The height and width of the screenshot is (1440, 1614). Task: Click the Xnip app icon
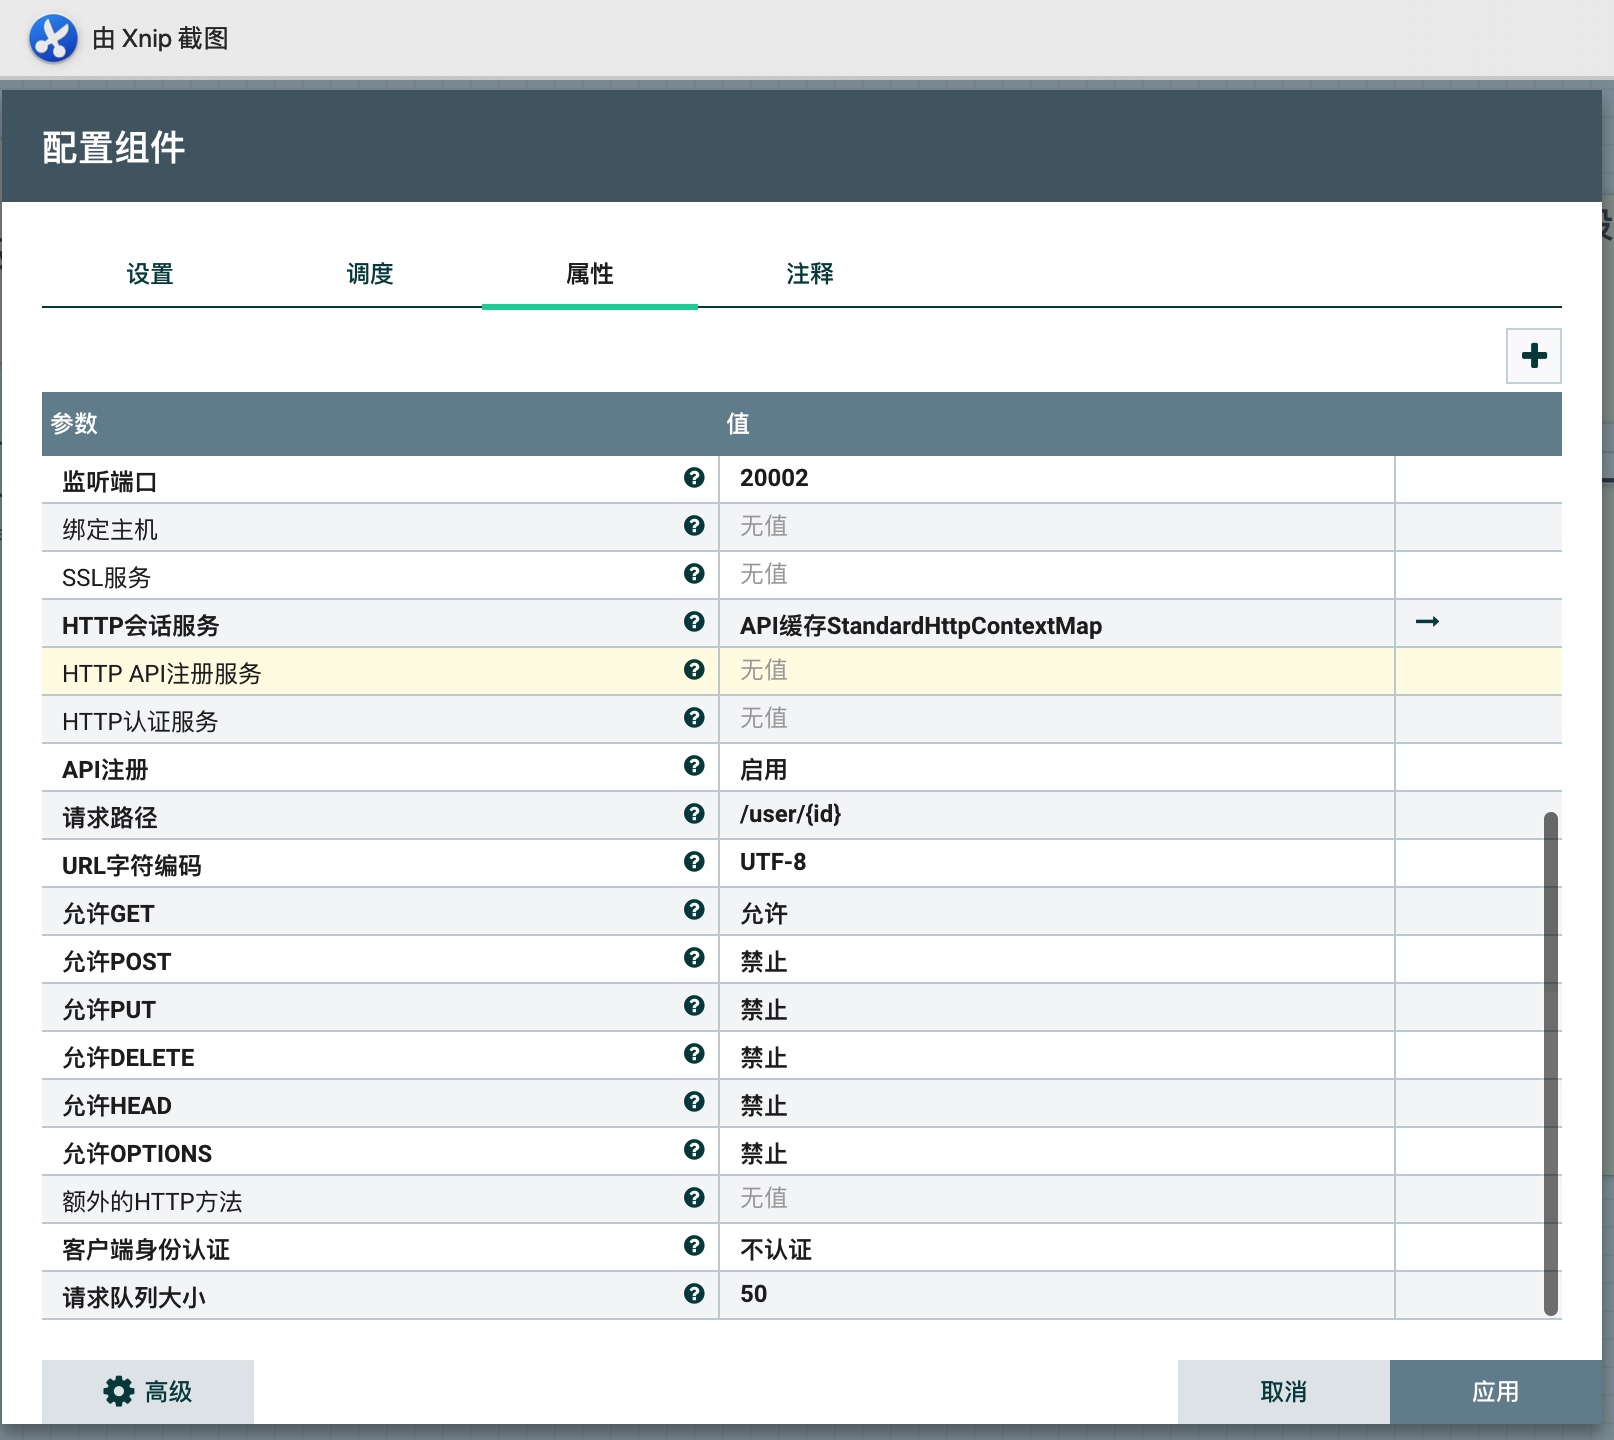pyautogui.click(x=53, y=39)
